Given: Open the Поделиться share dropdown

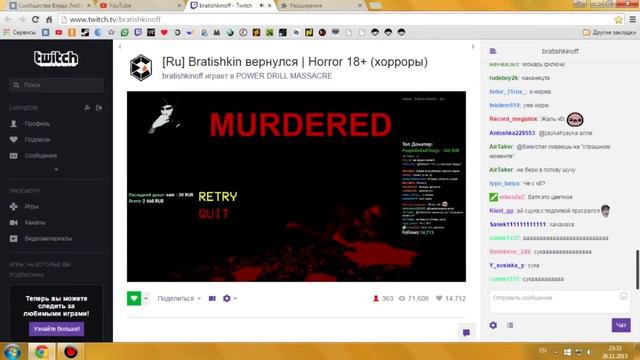Looking at the screenshot, I should (x=179, y=298).
